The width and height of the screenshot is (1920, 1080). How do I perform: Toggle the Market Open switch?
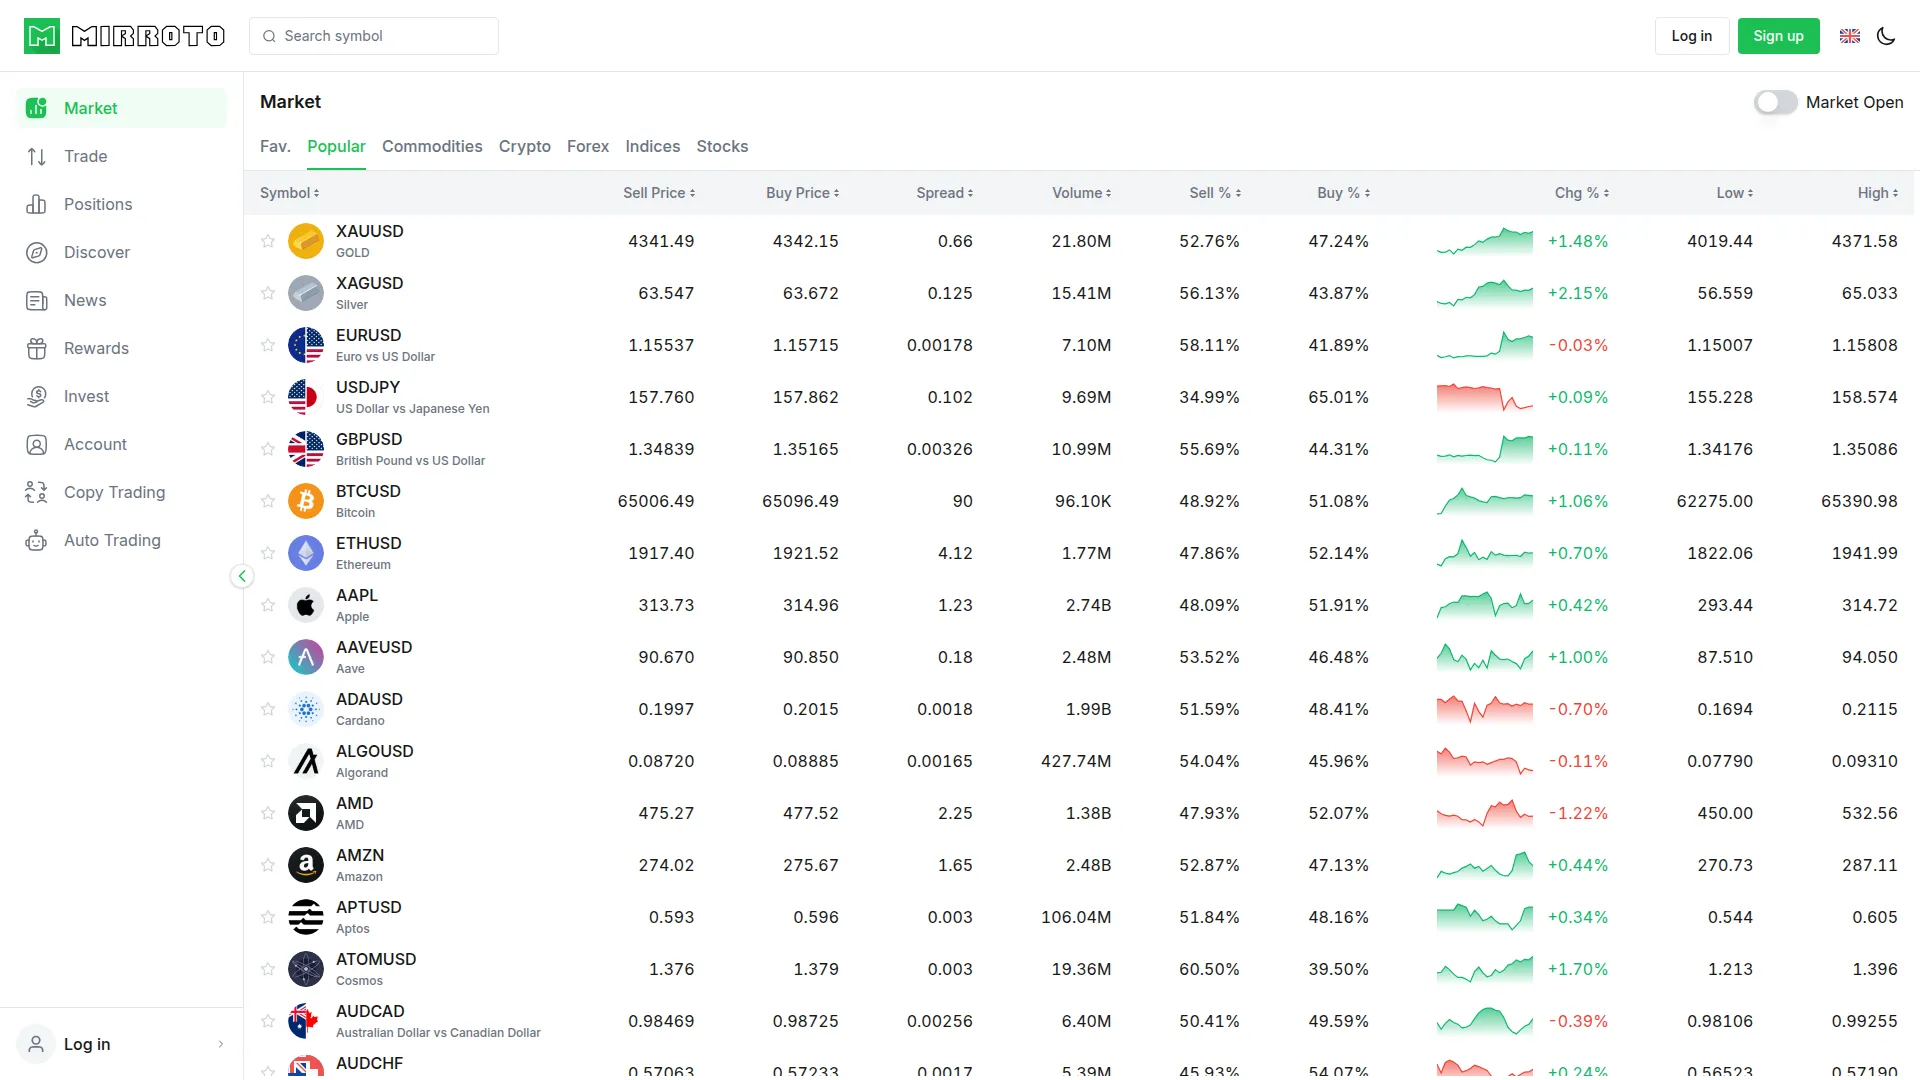click(x=1775, y=102)
